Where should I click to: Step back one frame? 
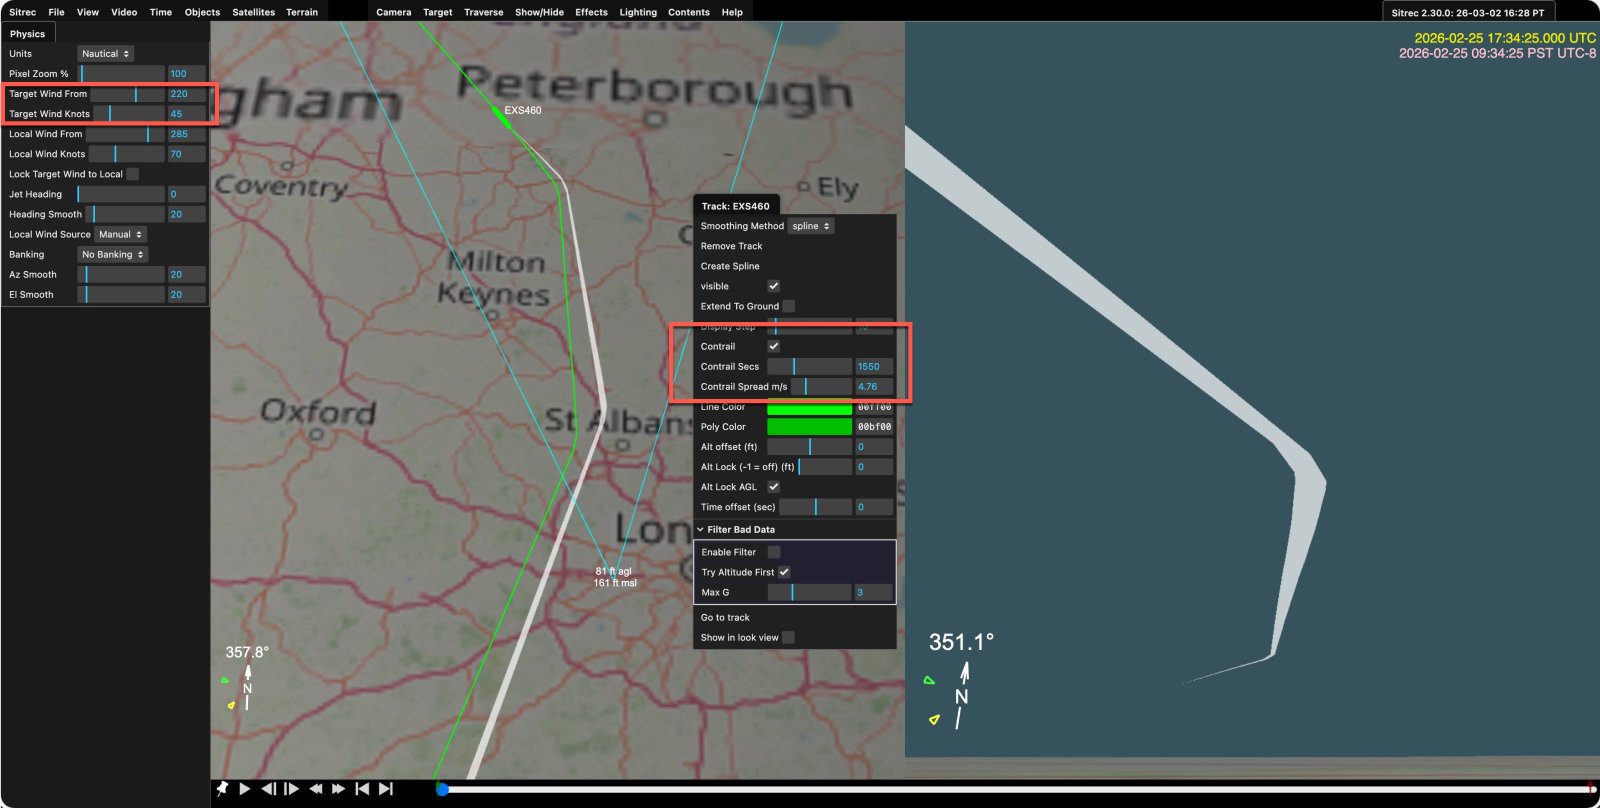click(x=268, y=789)
